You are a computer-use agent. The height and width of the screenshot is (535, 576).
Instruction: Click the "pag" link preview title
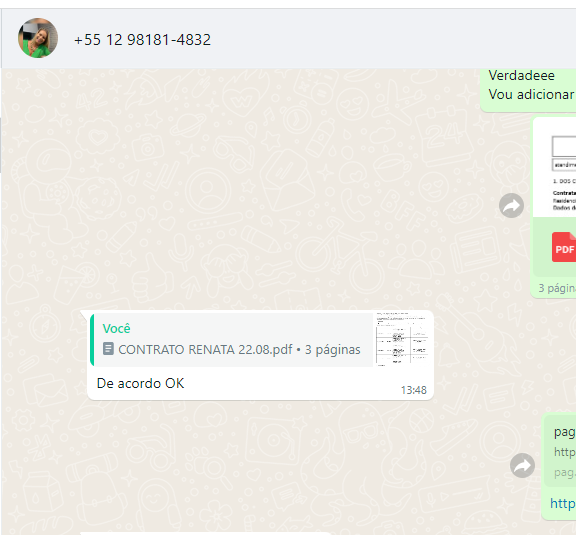[565, 432]
